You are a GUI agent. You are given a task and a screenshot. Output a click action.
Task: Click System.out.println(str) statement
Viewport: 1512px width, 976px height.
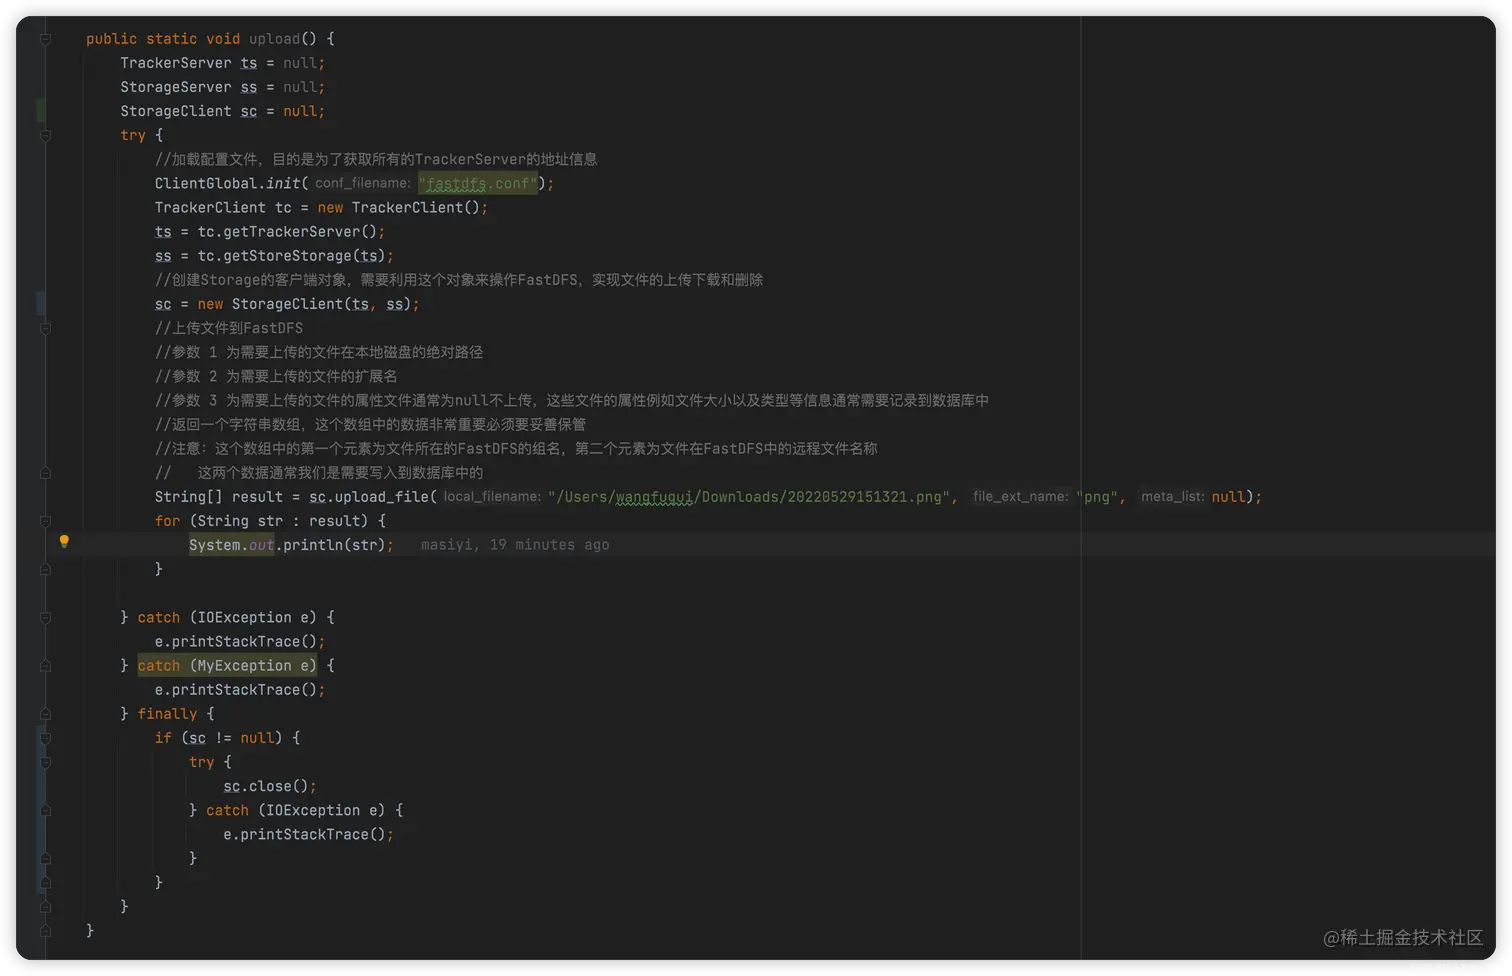291,545
